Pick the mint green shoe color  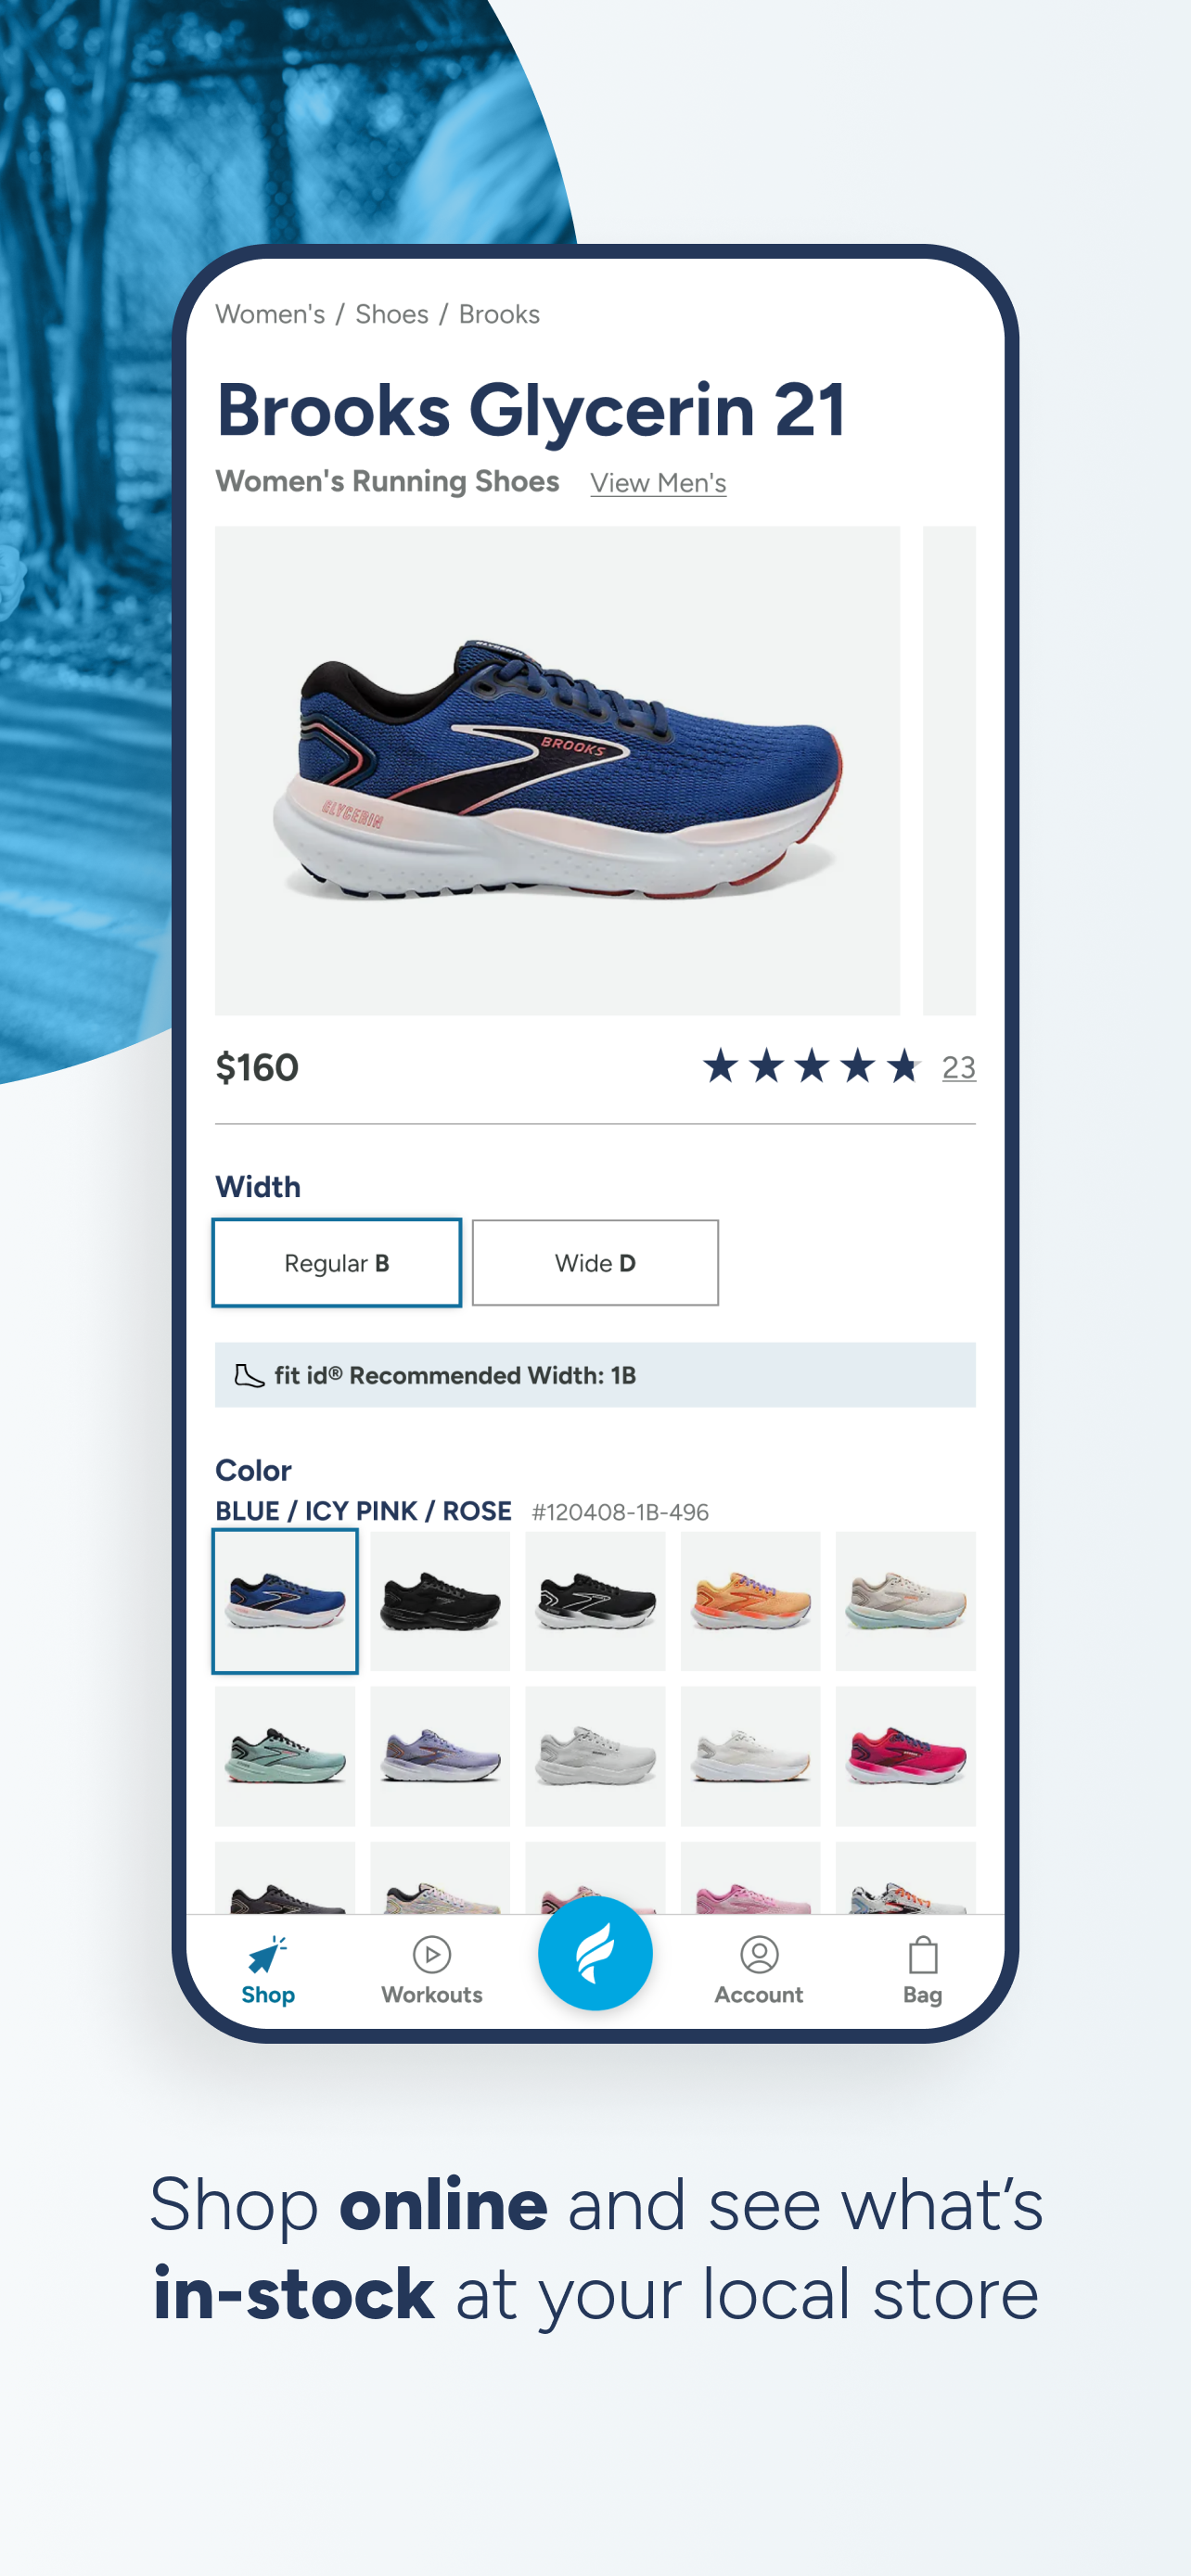click(x=285, y=1756)
